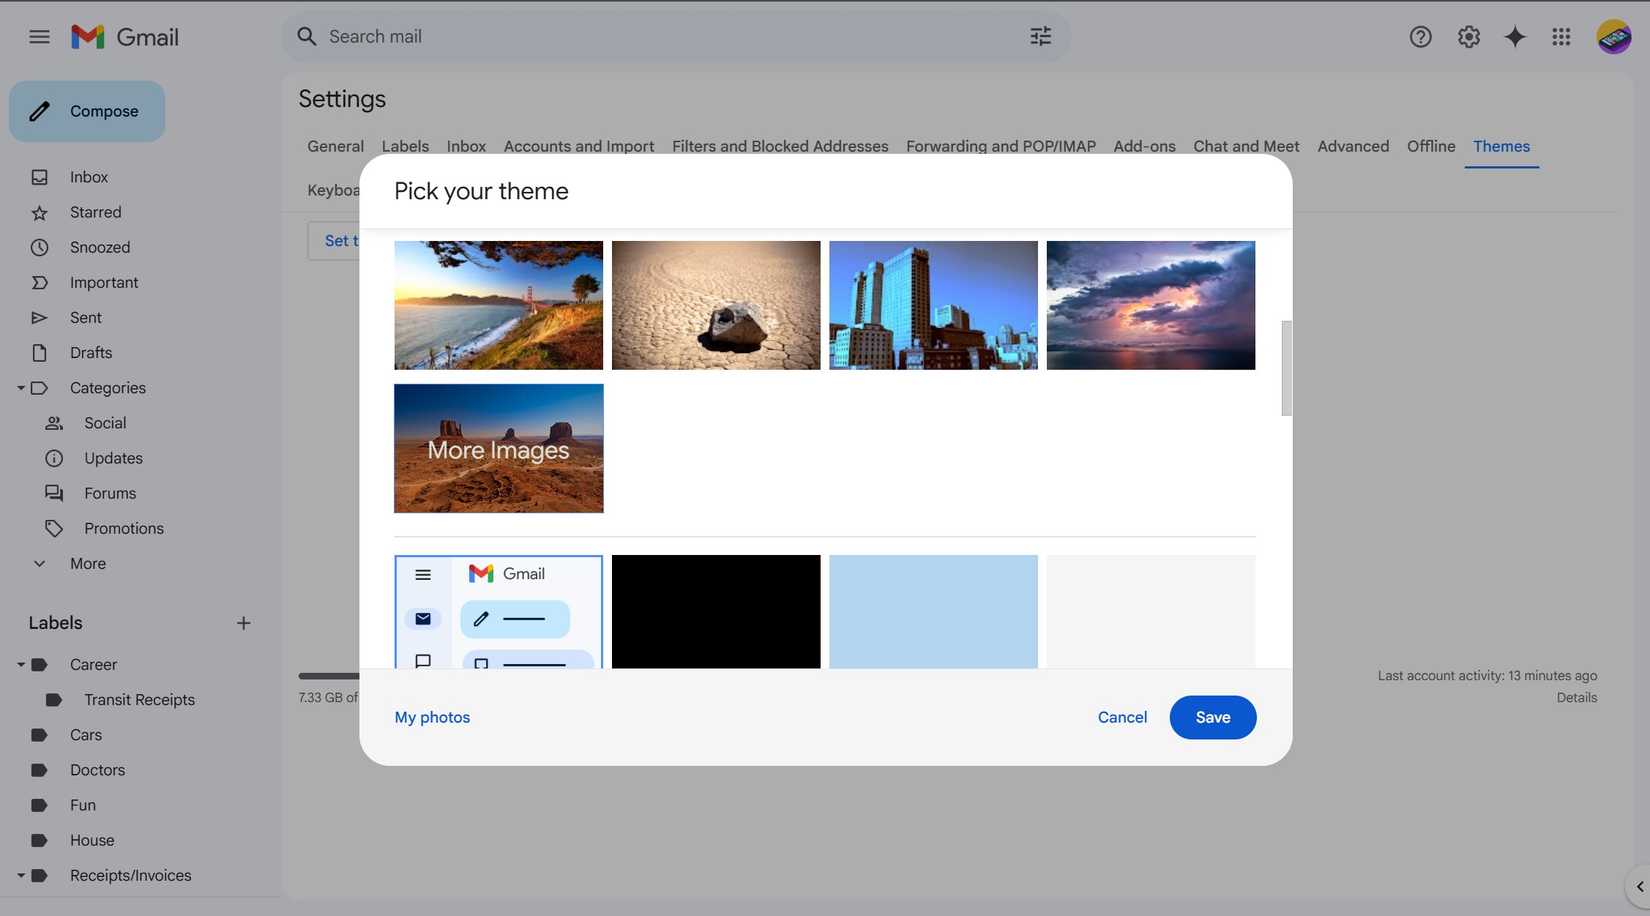Click the Settings gear icon
This screenshot has height=916, width=1650.
point(1468,37)
